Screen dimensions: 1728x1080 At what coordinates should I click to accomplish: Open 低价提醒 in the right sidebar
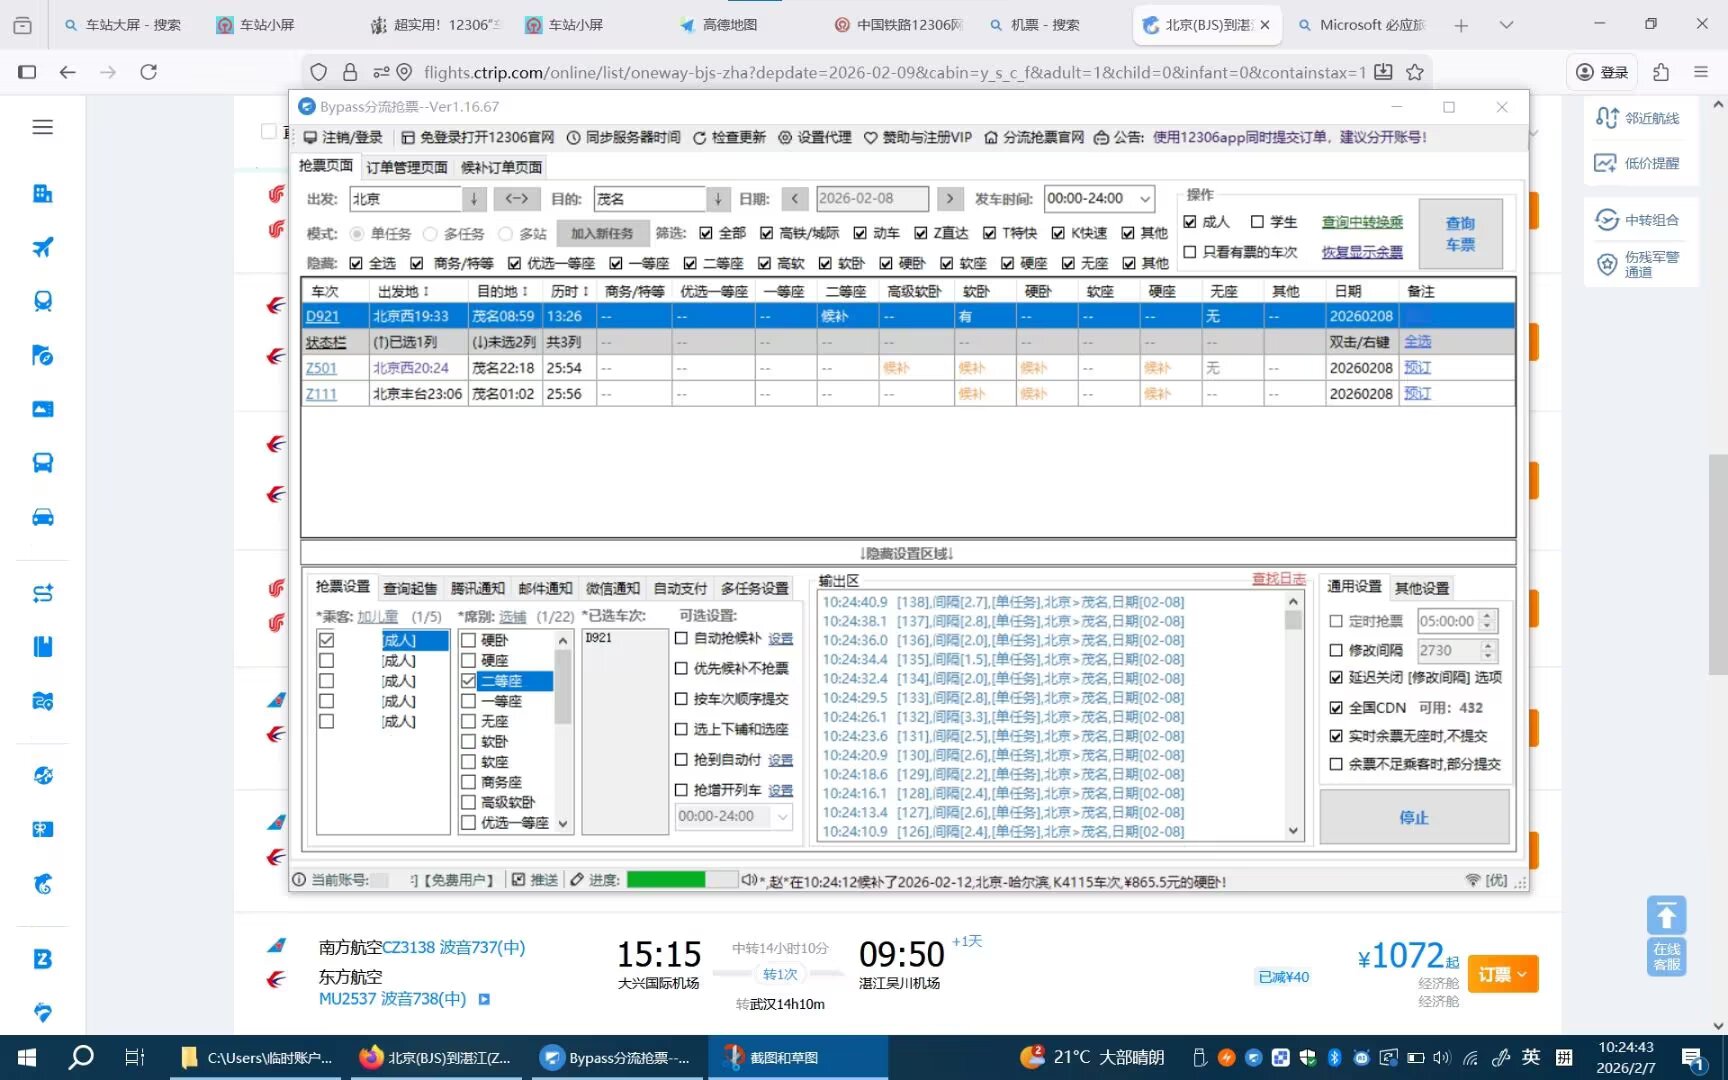click(1639, 163)
